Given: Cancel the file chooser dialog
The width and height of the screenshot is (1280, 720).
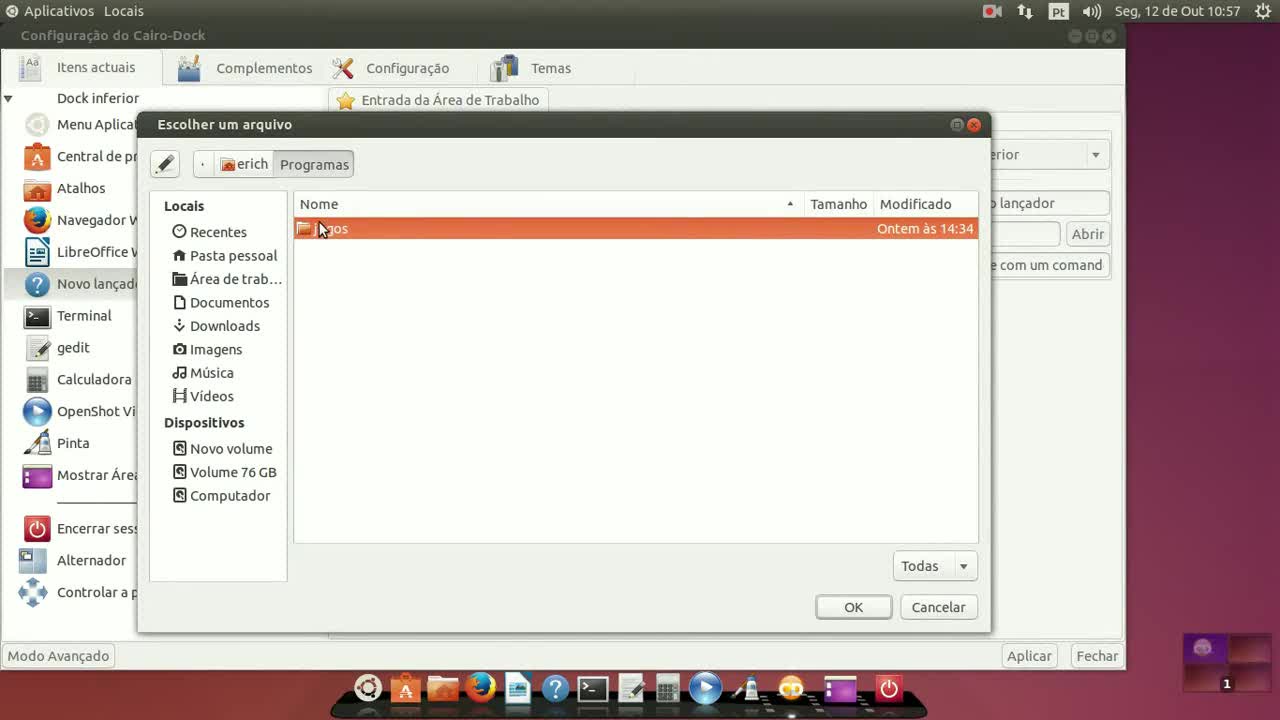Looking at the screenshot, I should point(938,607).
